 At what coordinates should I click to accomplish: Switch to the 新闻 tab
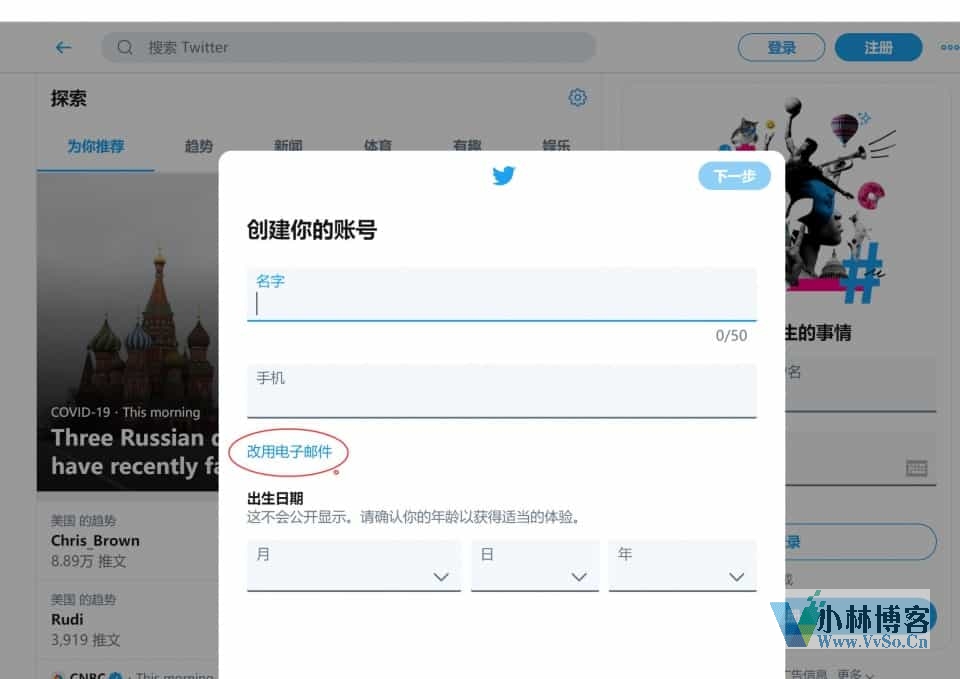[288, 145]
